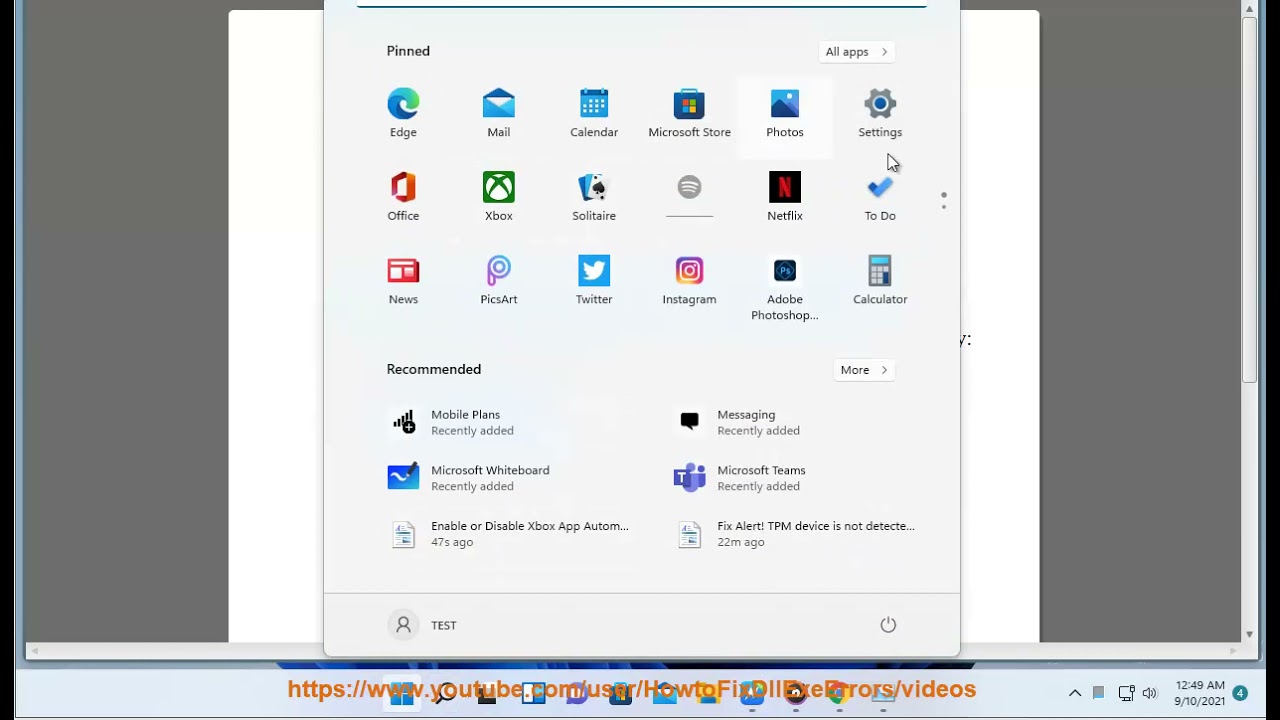Show hidden tray icons chevron
1280x720 pixels.
[x=1075, y=693]
